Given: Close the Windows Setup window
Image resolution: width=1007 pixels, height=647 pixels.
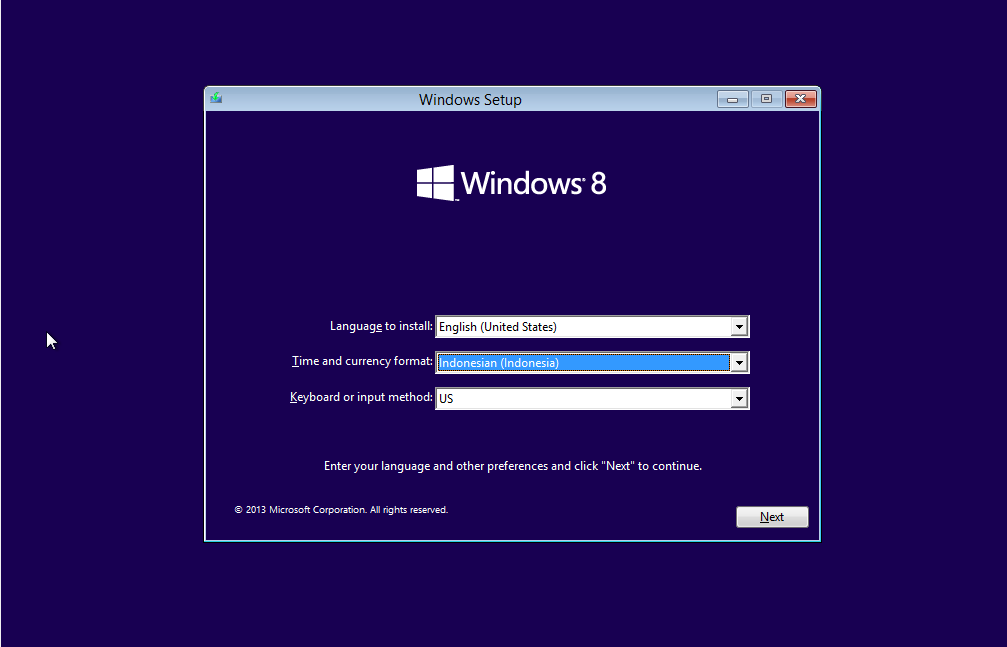Looking at the screenshot, I should [801, 99].
